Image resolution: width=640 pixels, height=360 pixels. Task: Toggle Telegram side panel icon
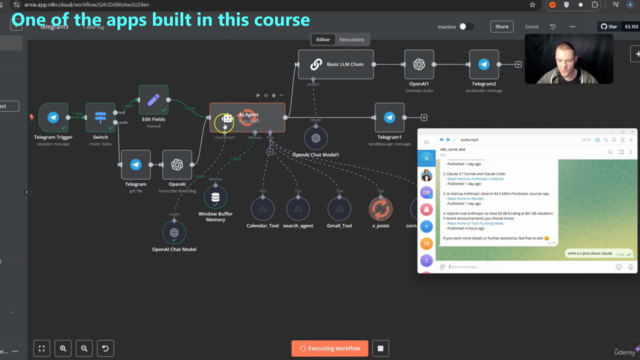click(x=621, y=152)
